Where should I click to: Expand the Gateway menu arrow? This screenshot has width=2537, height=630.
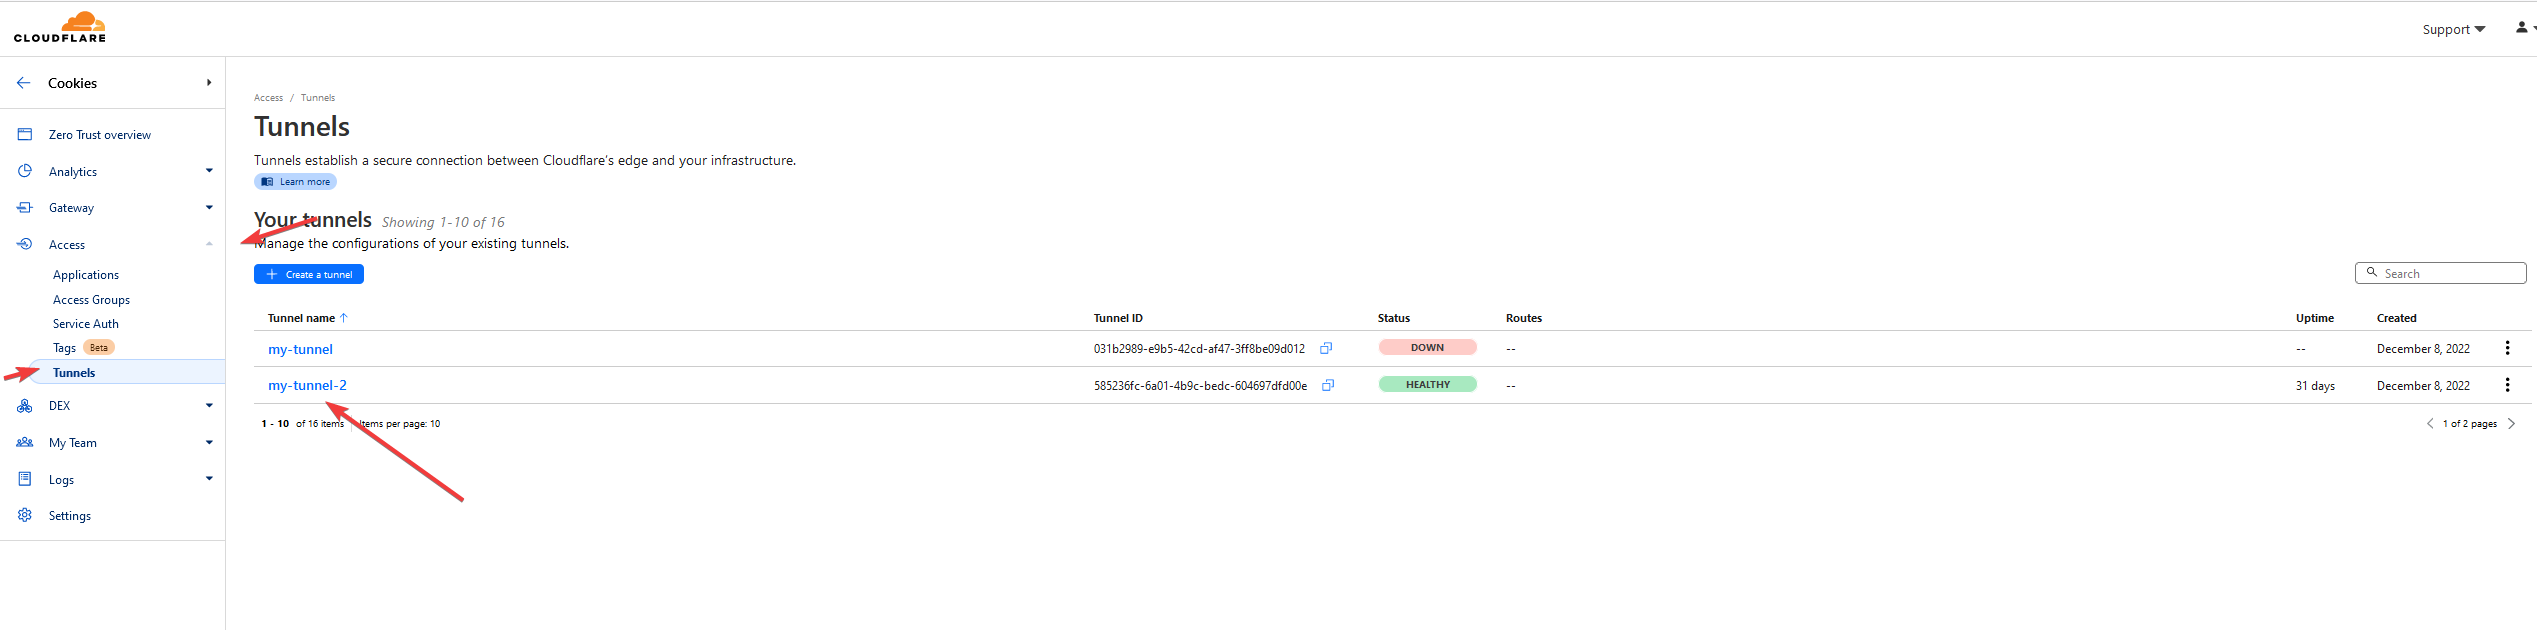[x=209, y=208]
